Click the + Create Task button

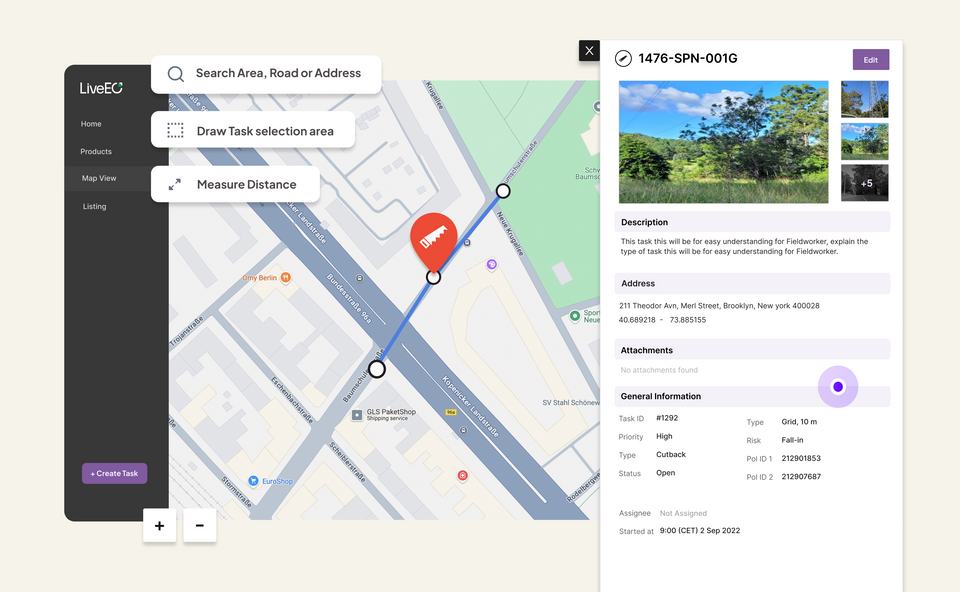click(x=114, y=473)
